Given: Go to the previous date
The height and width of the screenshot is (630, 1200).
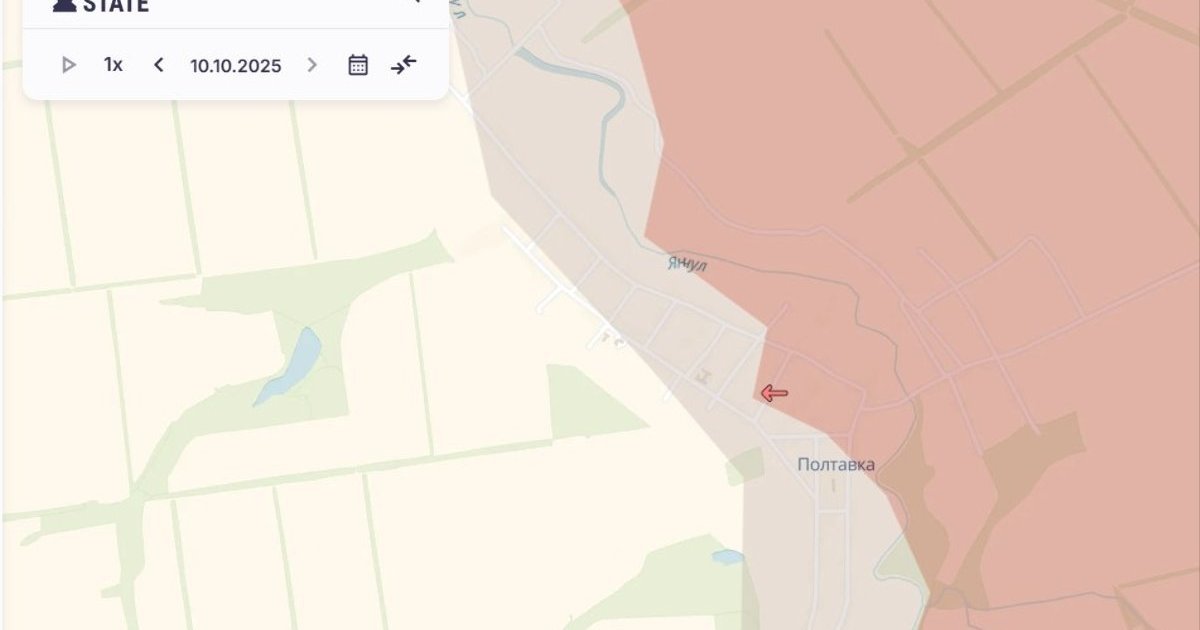Looking at the screenshot, I should [x=158, y=65].
